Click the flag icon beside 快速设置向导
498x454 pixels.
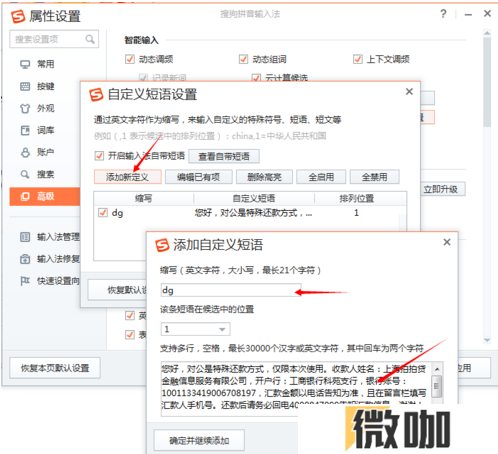click(x=25, y=281)
